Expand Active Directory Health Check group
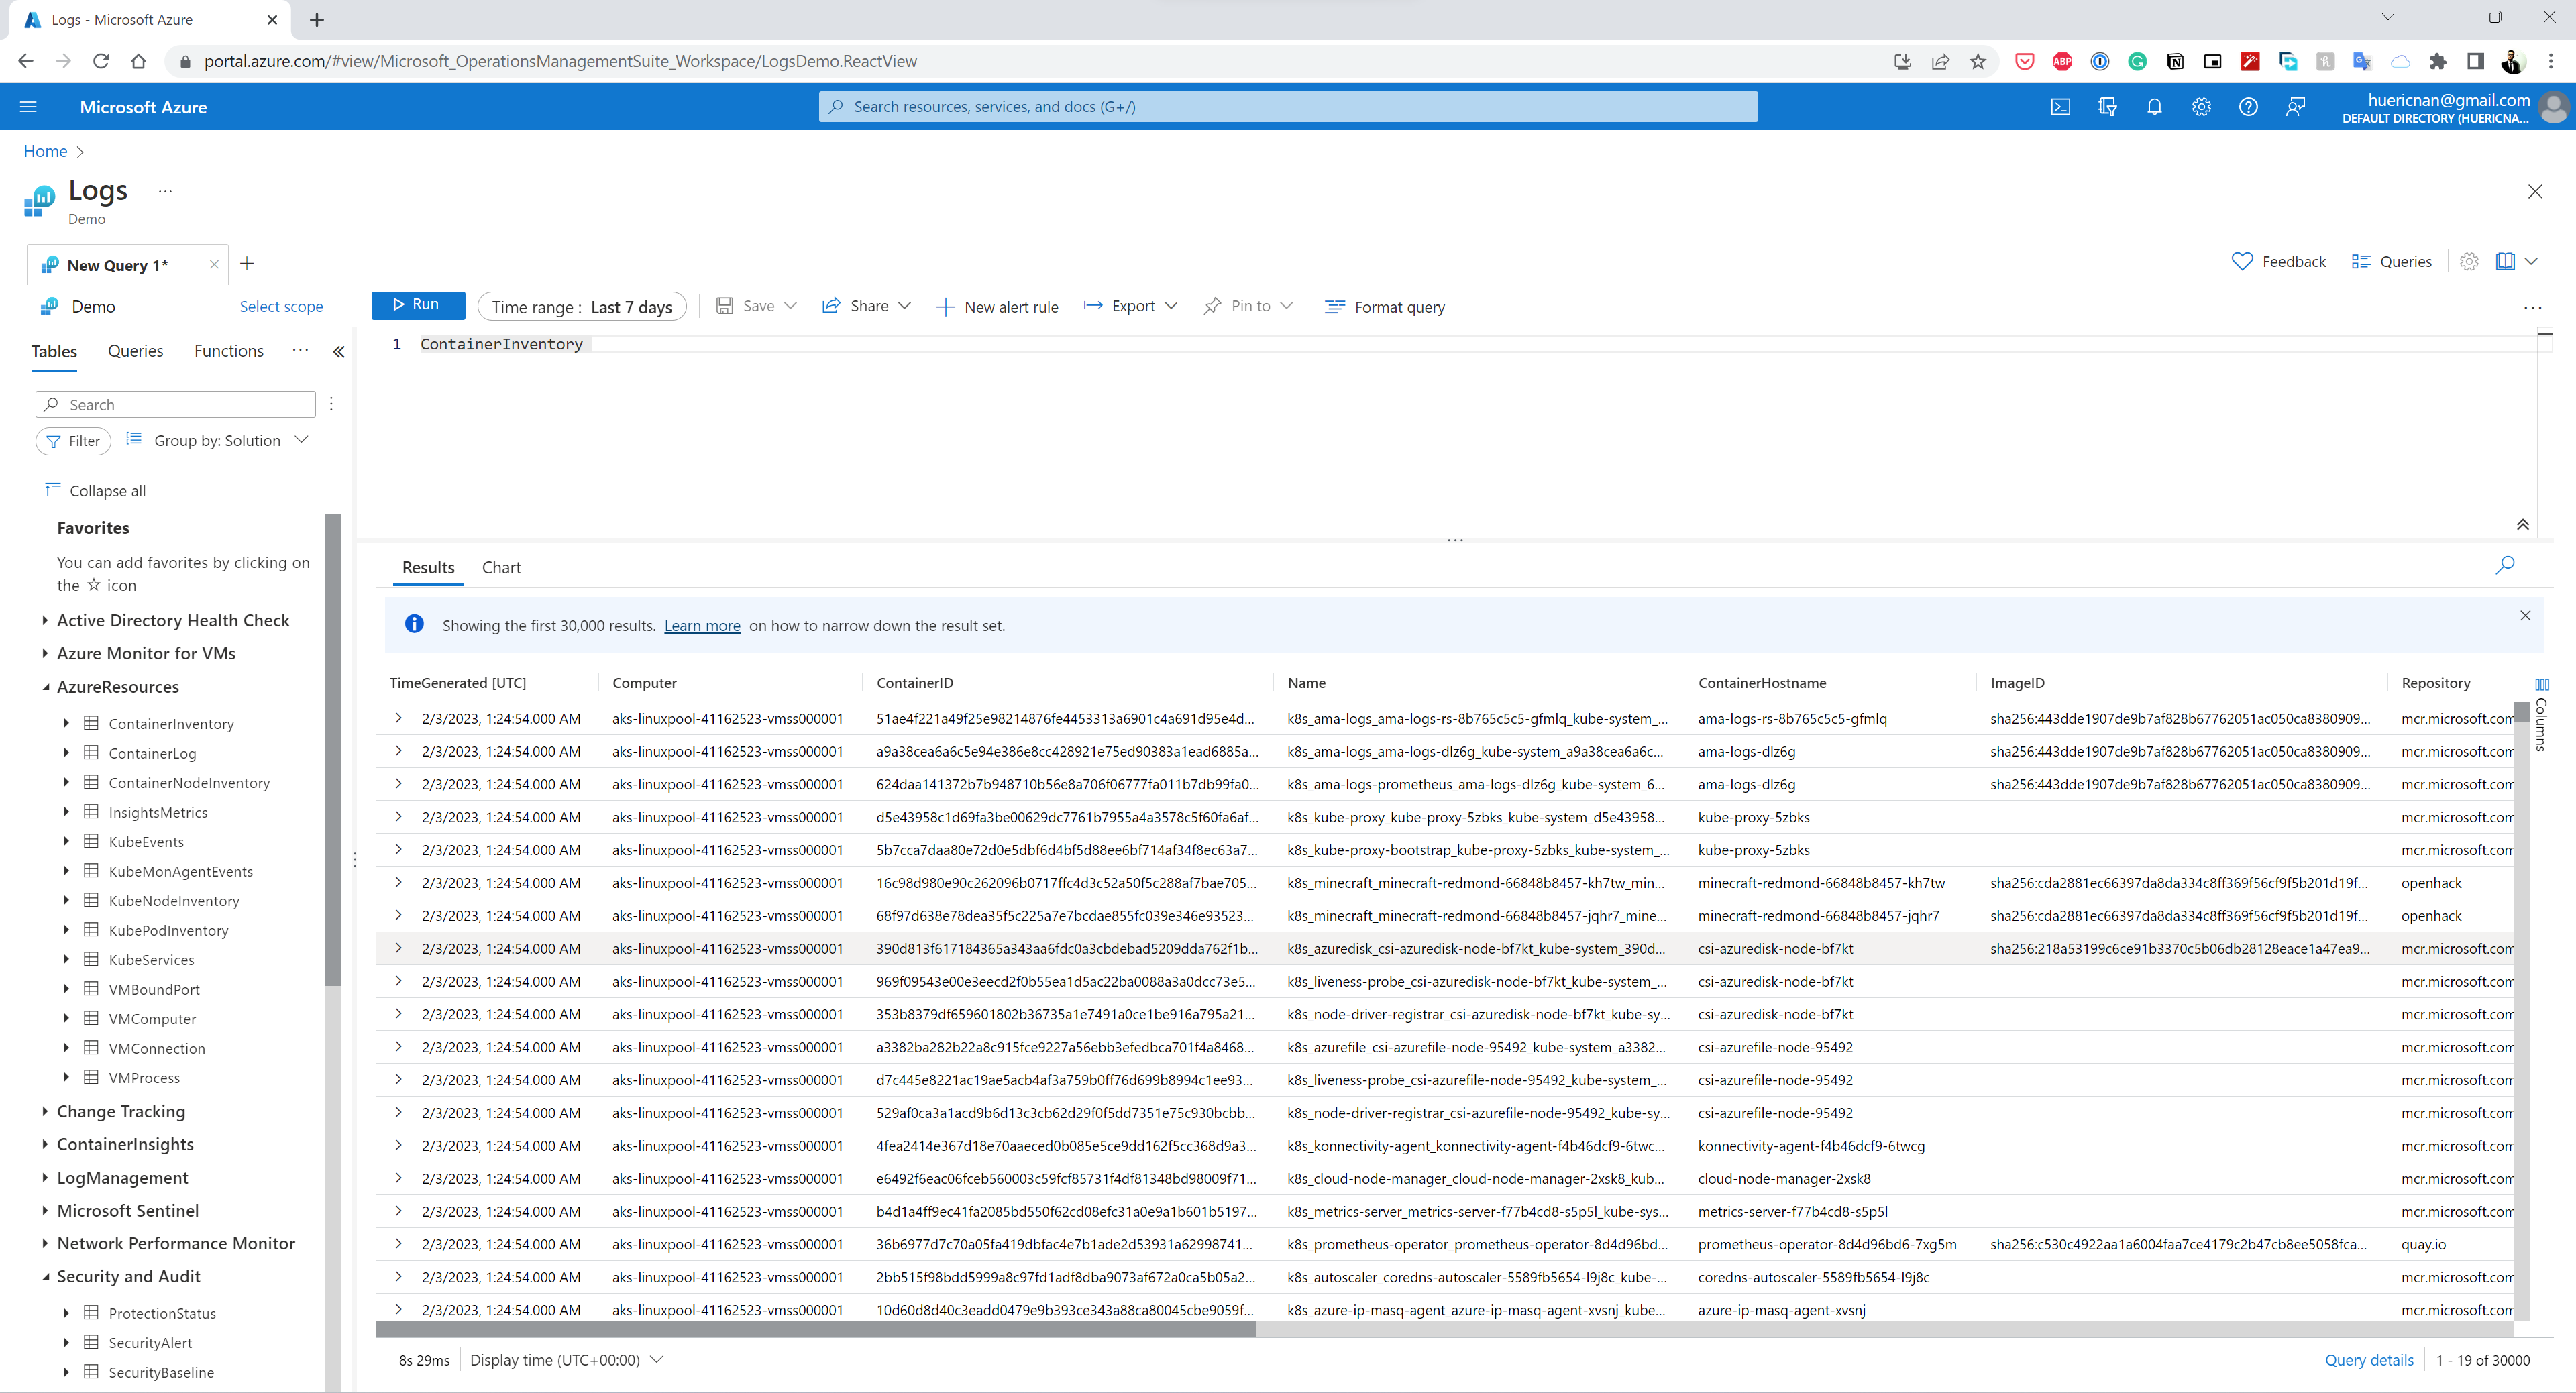The width and height of the screenshot is (2576, 1393). 45,621
